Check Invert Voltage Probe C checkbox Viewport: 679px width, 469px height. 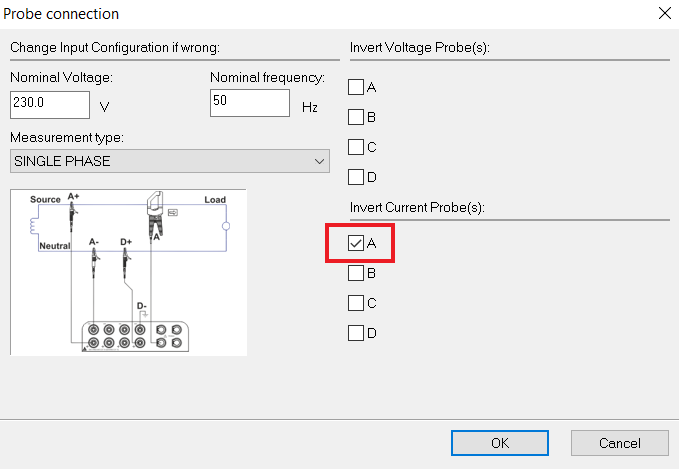pos(356,147)
